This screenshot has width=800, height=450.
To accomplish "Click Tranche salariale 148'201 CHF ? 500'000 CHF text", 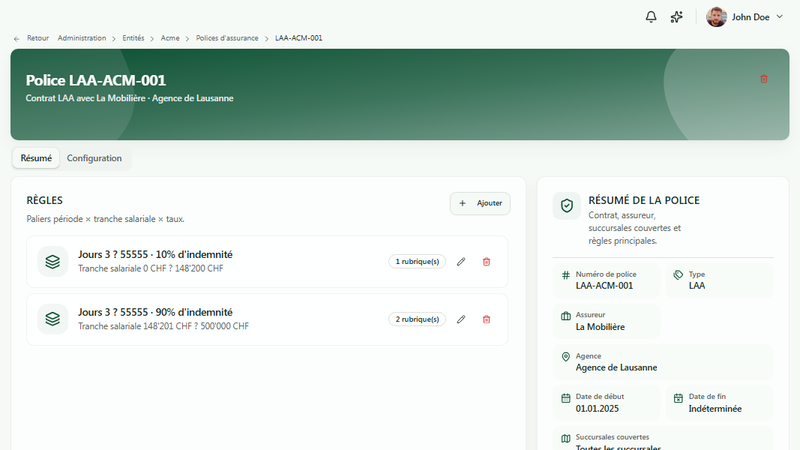I will tap(163, 326).
